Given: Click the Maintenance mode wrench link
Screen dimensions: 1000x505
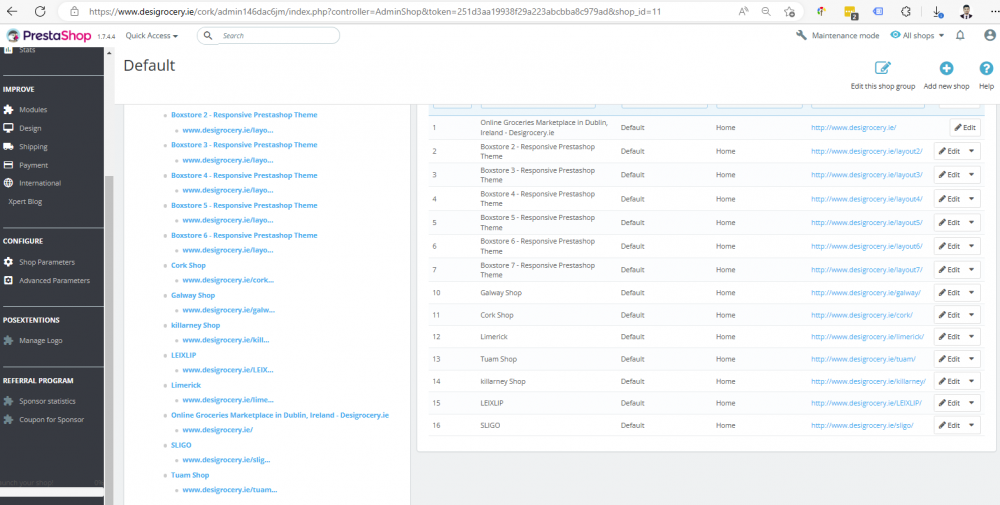Looking at the screenshot, I should click(x=837, y=36).
